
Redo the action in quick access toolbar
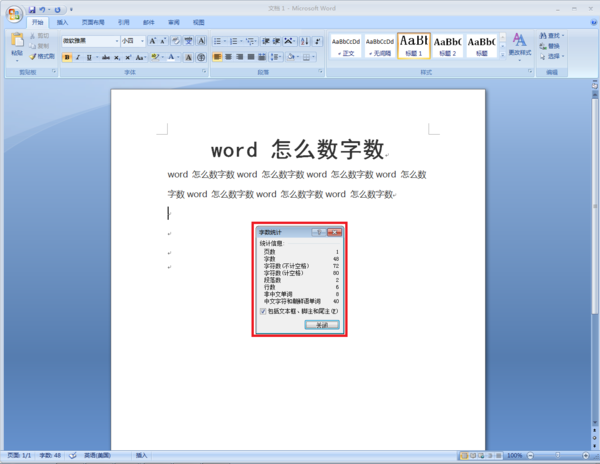point(57,10)
